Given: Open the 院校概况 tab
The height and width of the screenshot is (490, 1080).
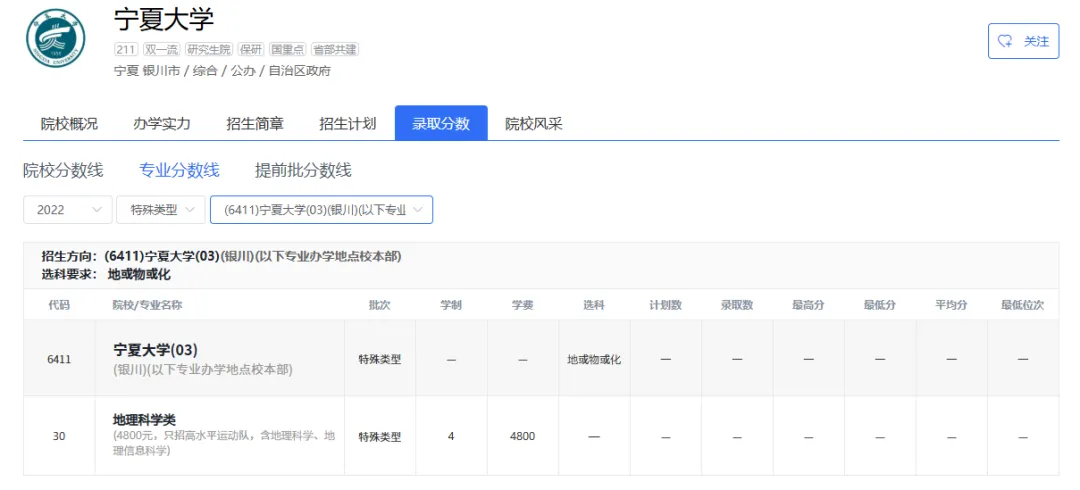Looking at the screenshot, I should tap(69, 124).
